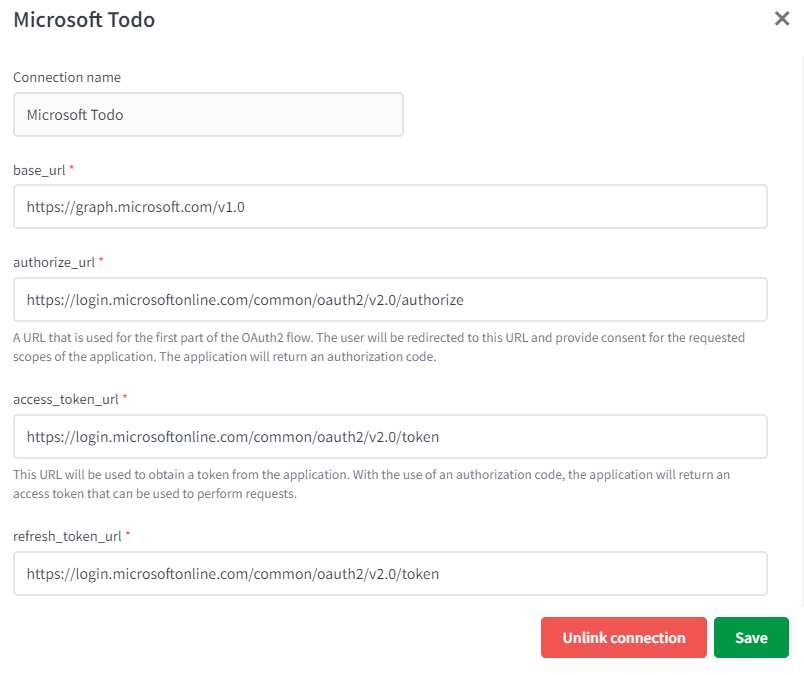The width and height of the screenshot is (804, 675).
Task: Select the authorize_url input box
Action: pos(390,300)
